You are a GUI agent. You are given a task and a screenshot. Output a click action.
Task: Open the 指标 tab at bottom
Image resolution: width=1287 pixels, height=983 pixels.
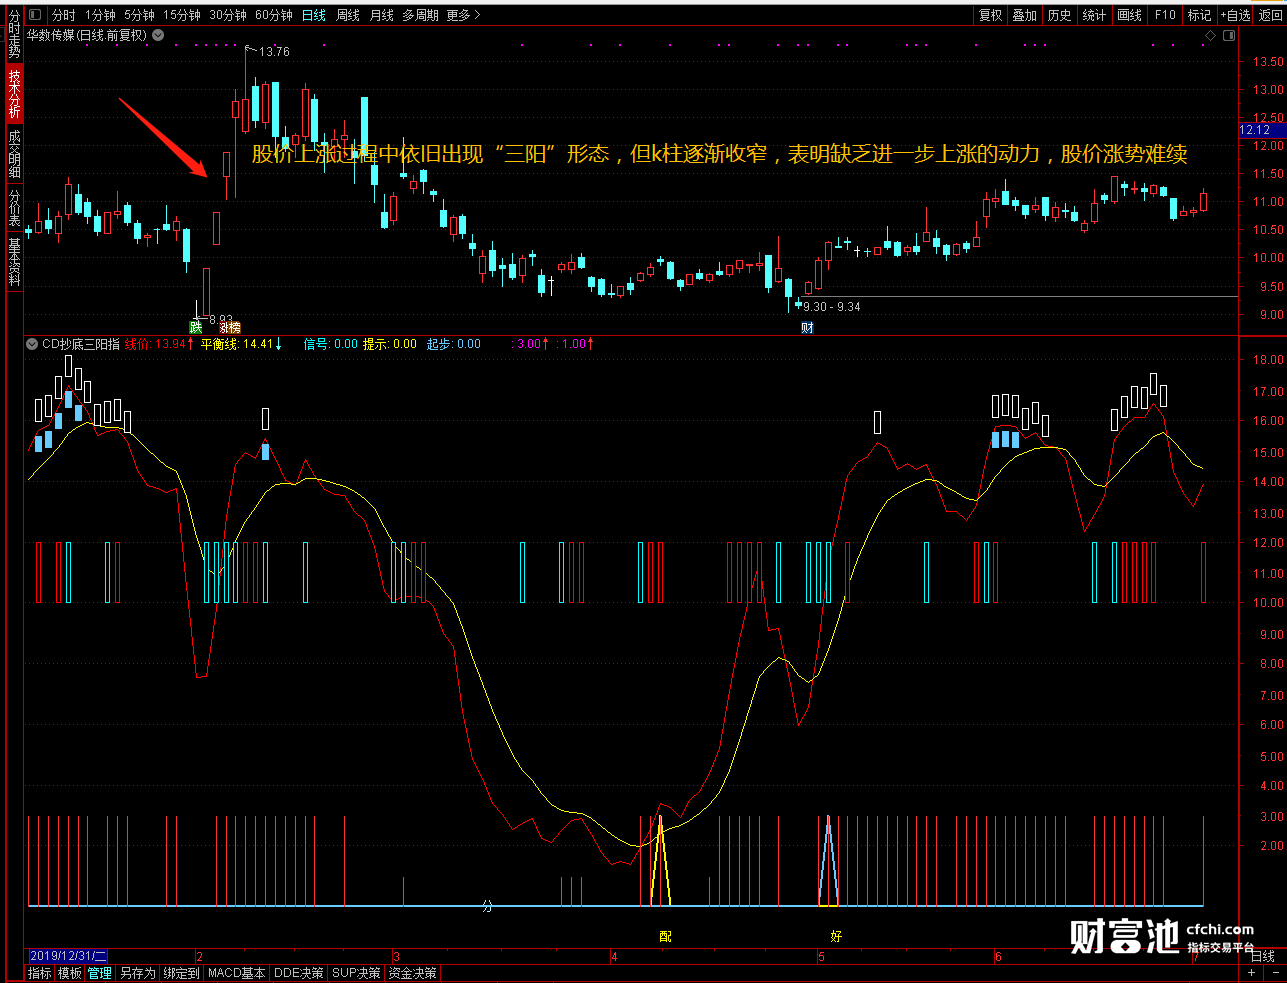(40, 973)
